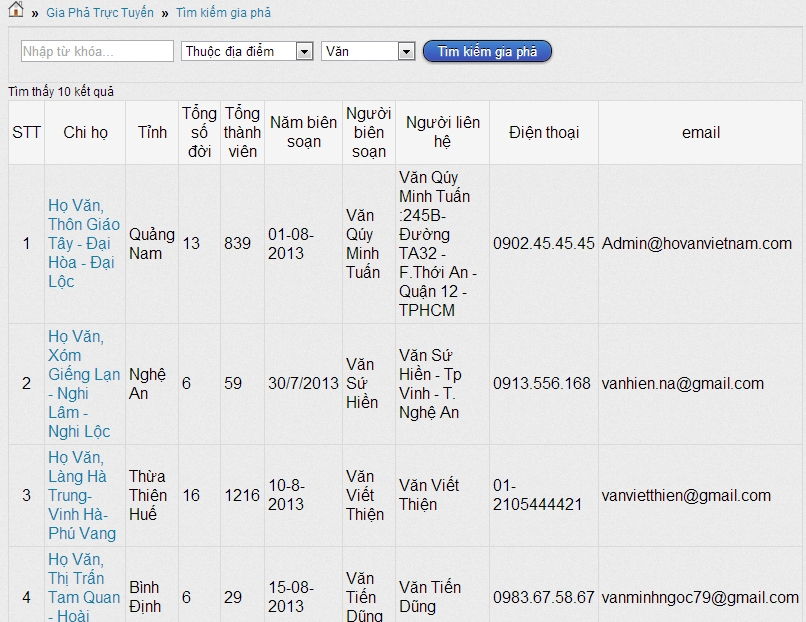Click the vanvietthien@gmail.com email cell

click(686, 495)
